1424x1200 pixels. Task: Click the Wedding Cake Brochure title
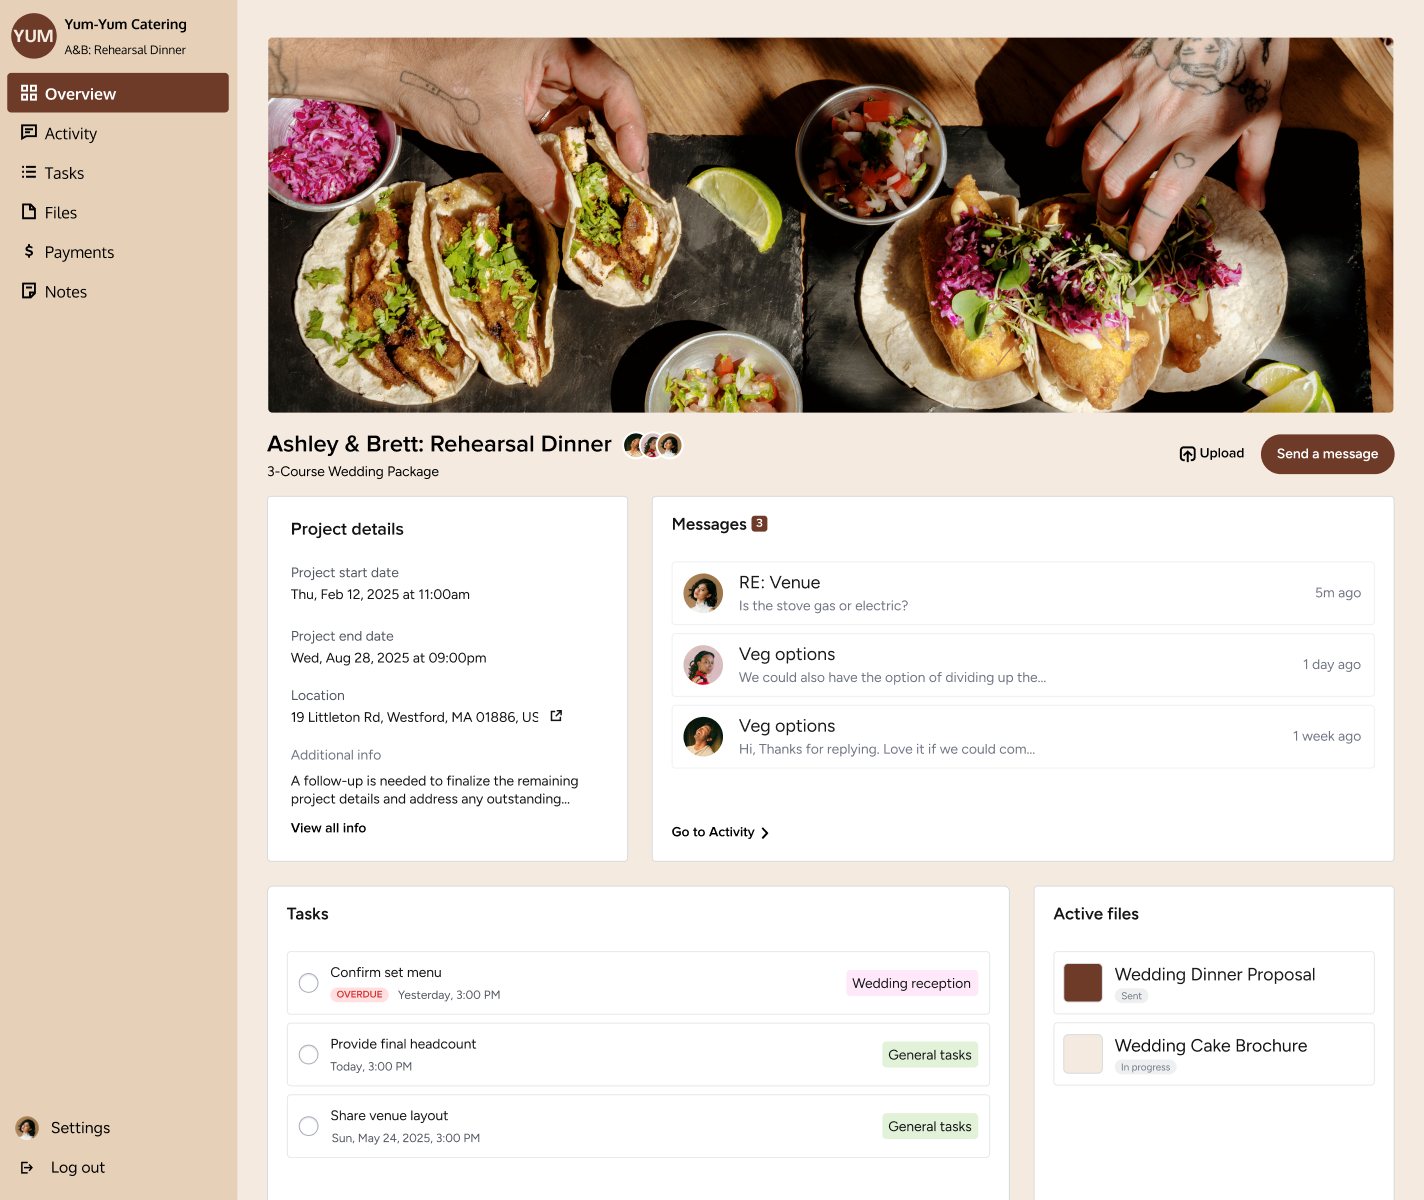[1211, 1045]
